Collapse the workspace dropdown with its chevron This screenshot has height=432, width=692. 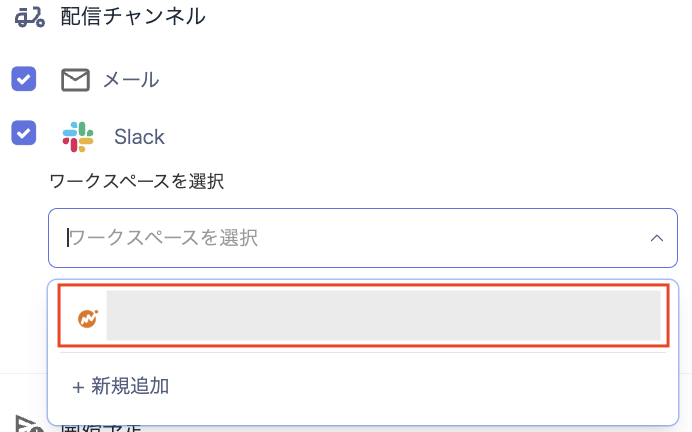pyautogui.click(x=657, y=238)
